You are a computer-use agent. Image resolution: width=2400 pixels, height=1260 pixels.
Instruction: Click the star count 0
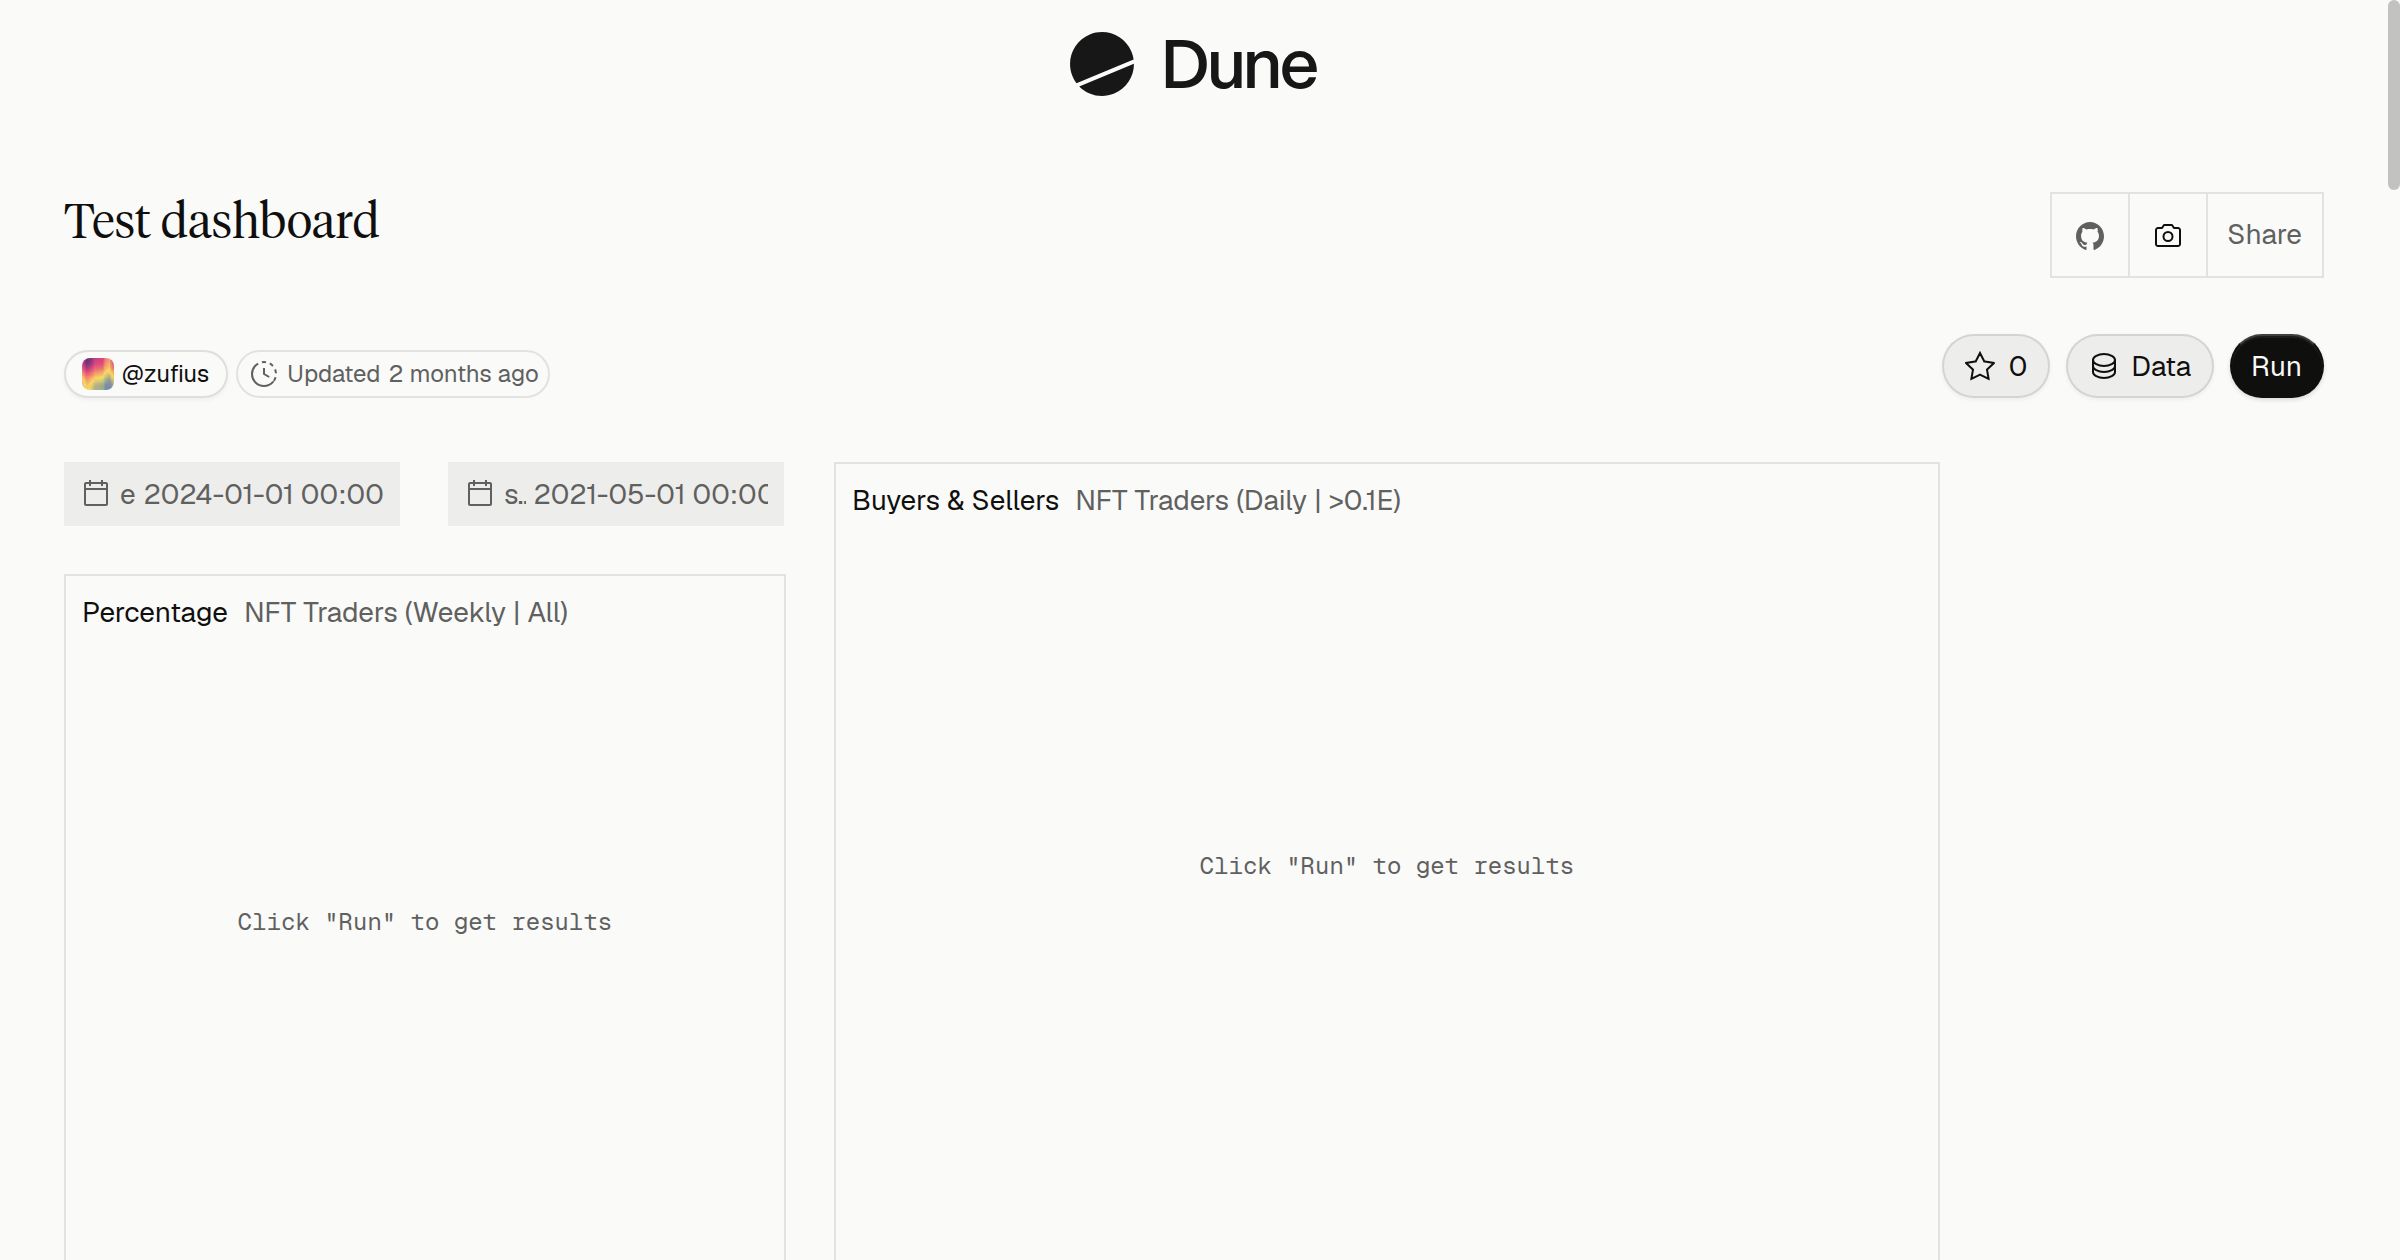click(2018, 366)
